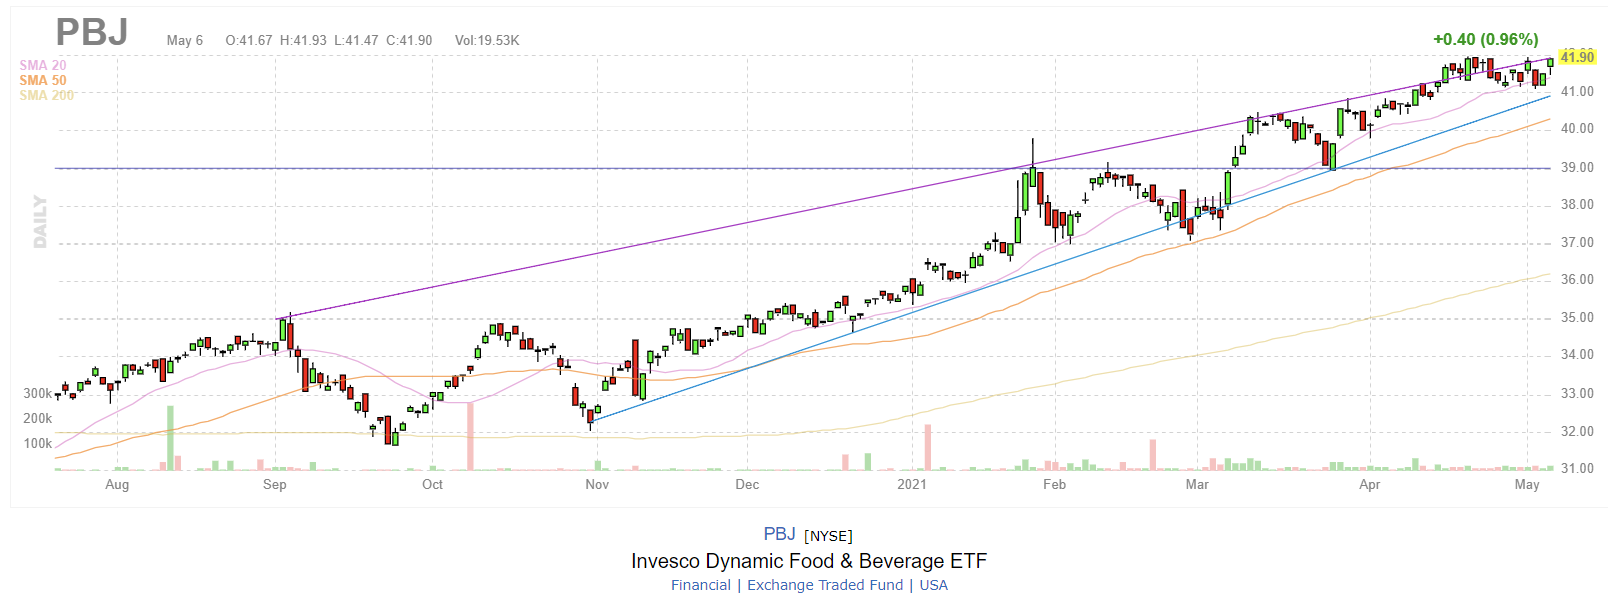Click the 300k volume axis label
The width and height of the screenshot is (1608, 599).
click(x=38, y=393)
